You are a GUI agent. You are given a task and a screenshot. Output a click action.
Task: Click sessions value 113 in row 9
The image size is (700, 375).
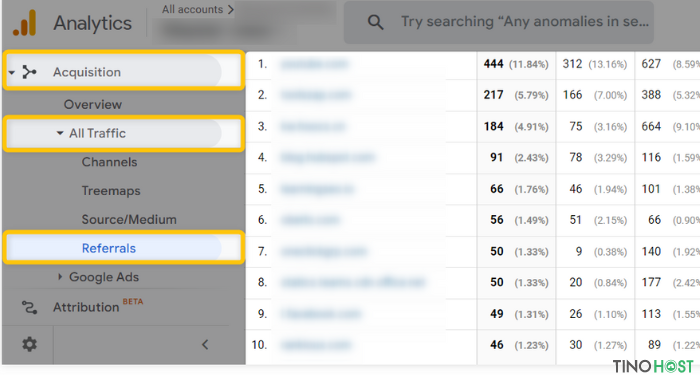click(651, 314)
